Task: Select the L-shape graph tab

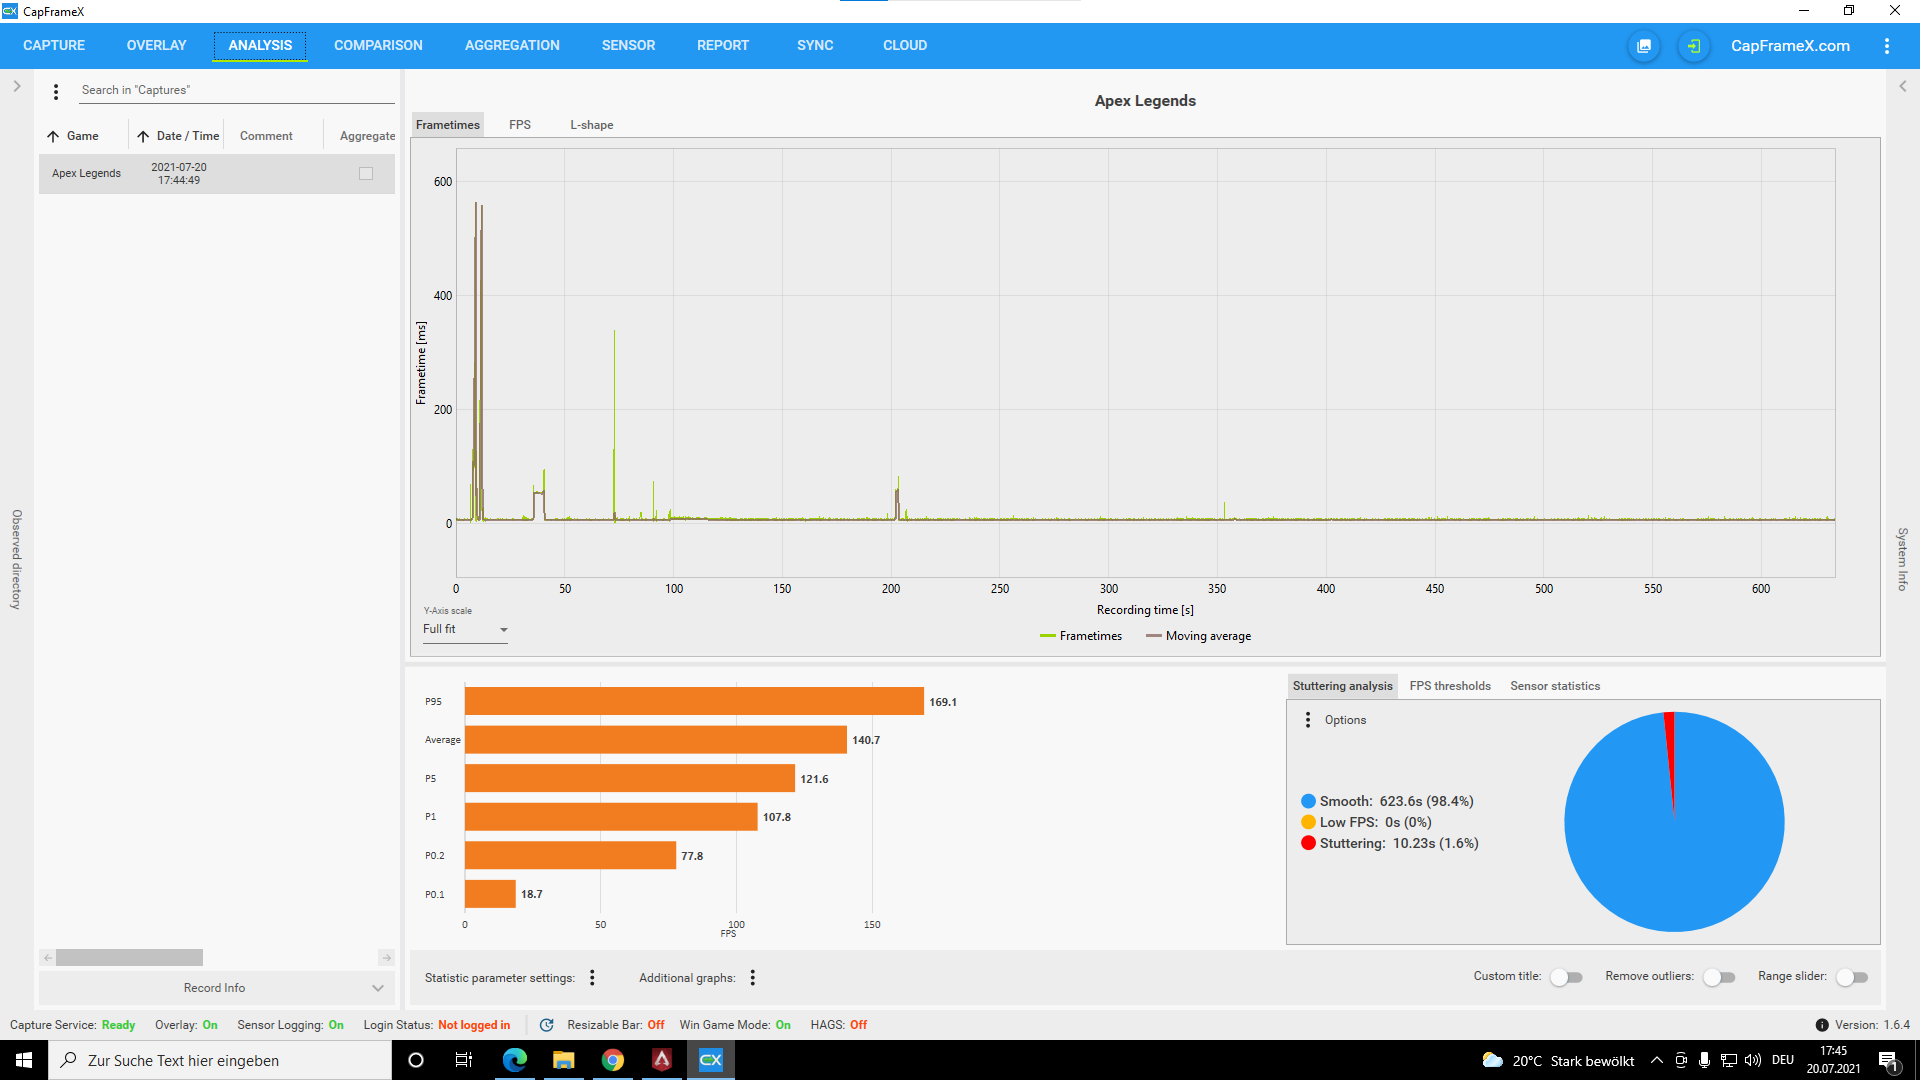Action: click(591, 125)
